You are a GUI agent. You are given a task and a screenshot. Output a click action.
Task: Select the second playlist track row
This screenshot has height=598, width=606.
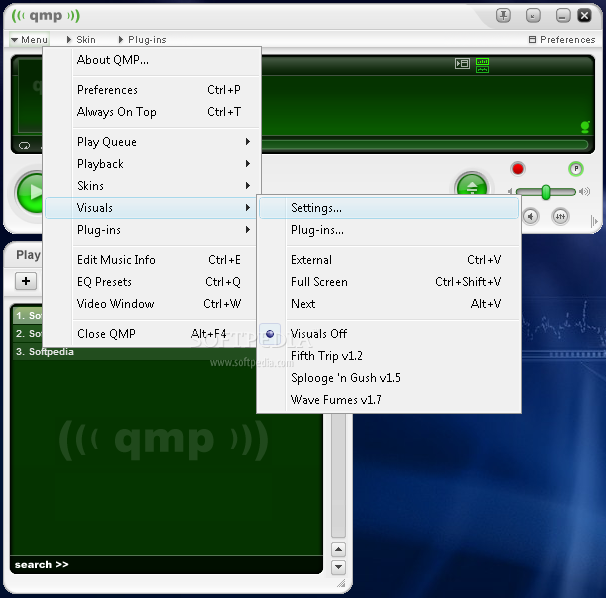28,334
